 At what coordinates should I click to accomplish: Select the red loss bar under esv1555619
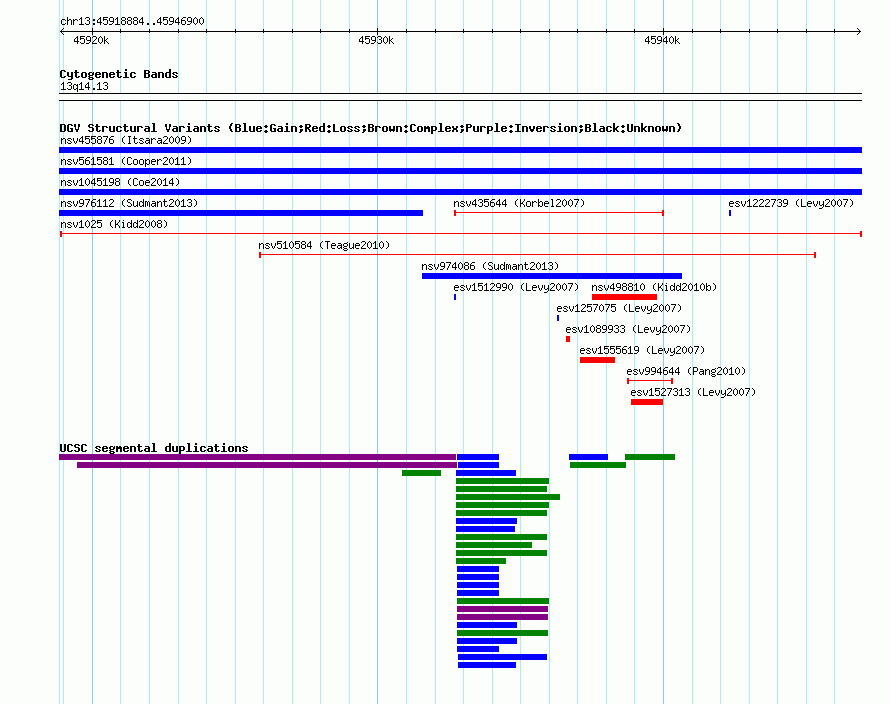coord(597,360)
